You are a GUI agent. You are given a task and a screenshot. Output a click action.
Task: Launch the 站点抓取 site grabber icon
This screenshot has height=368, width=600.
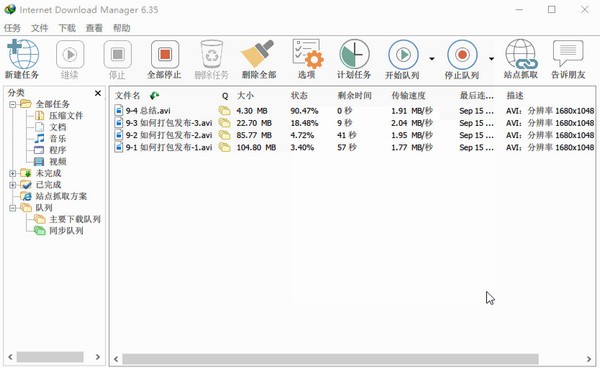pyautogui.click(x=521, y=54)
